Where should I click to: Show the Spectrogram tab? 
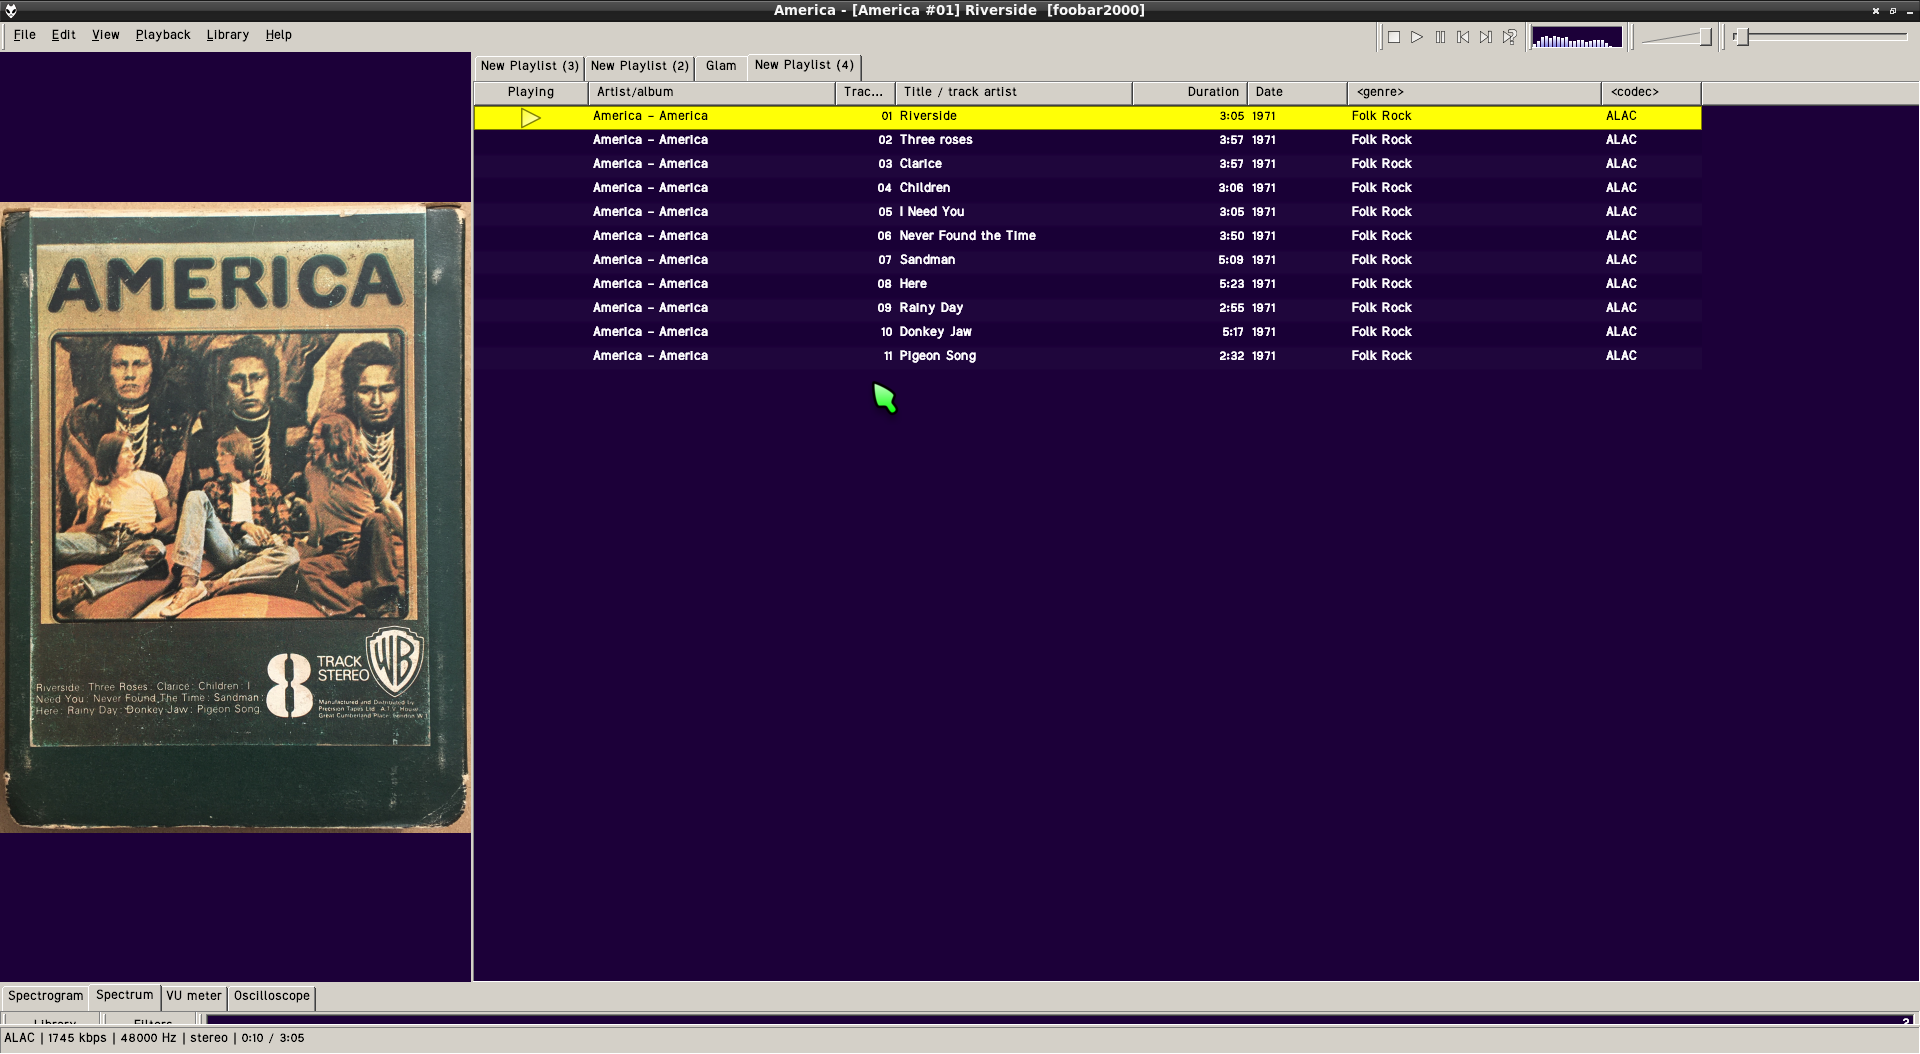pyautogui.click(x=46, y=996)
